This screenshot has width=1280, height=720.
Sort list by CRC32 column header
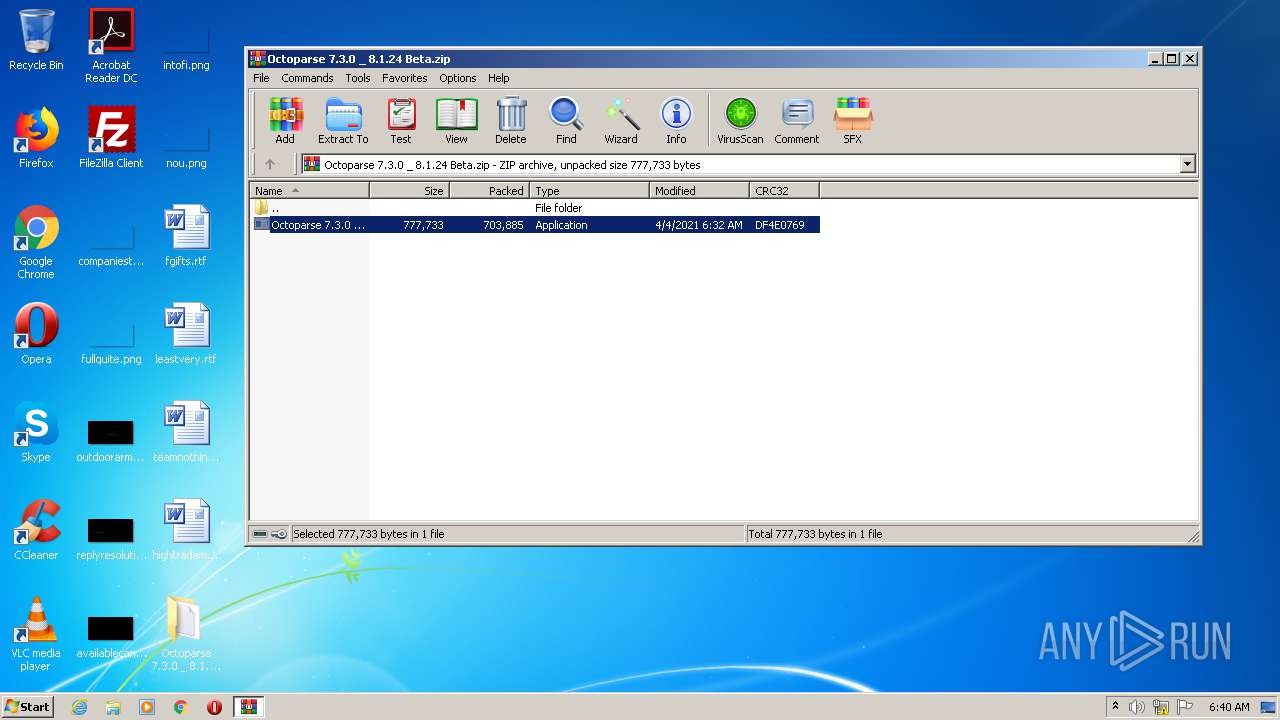785,190
